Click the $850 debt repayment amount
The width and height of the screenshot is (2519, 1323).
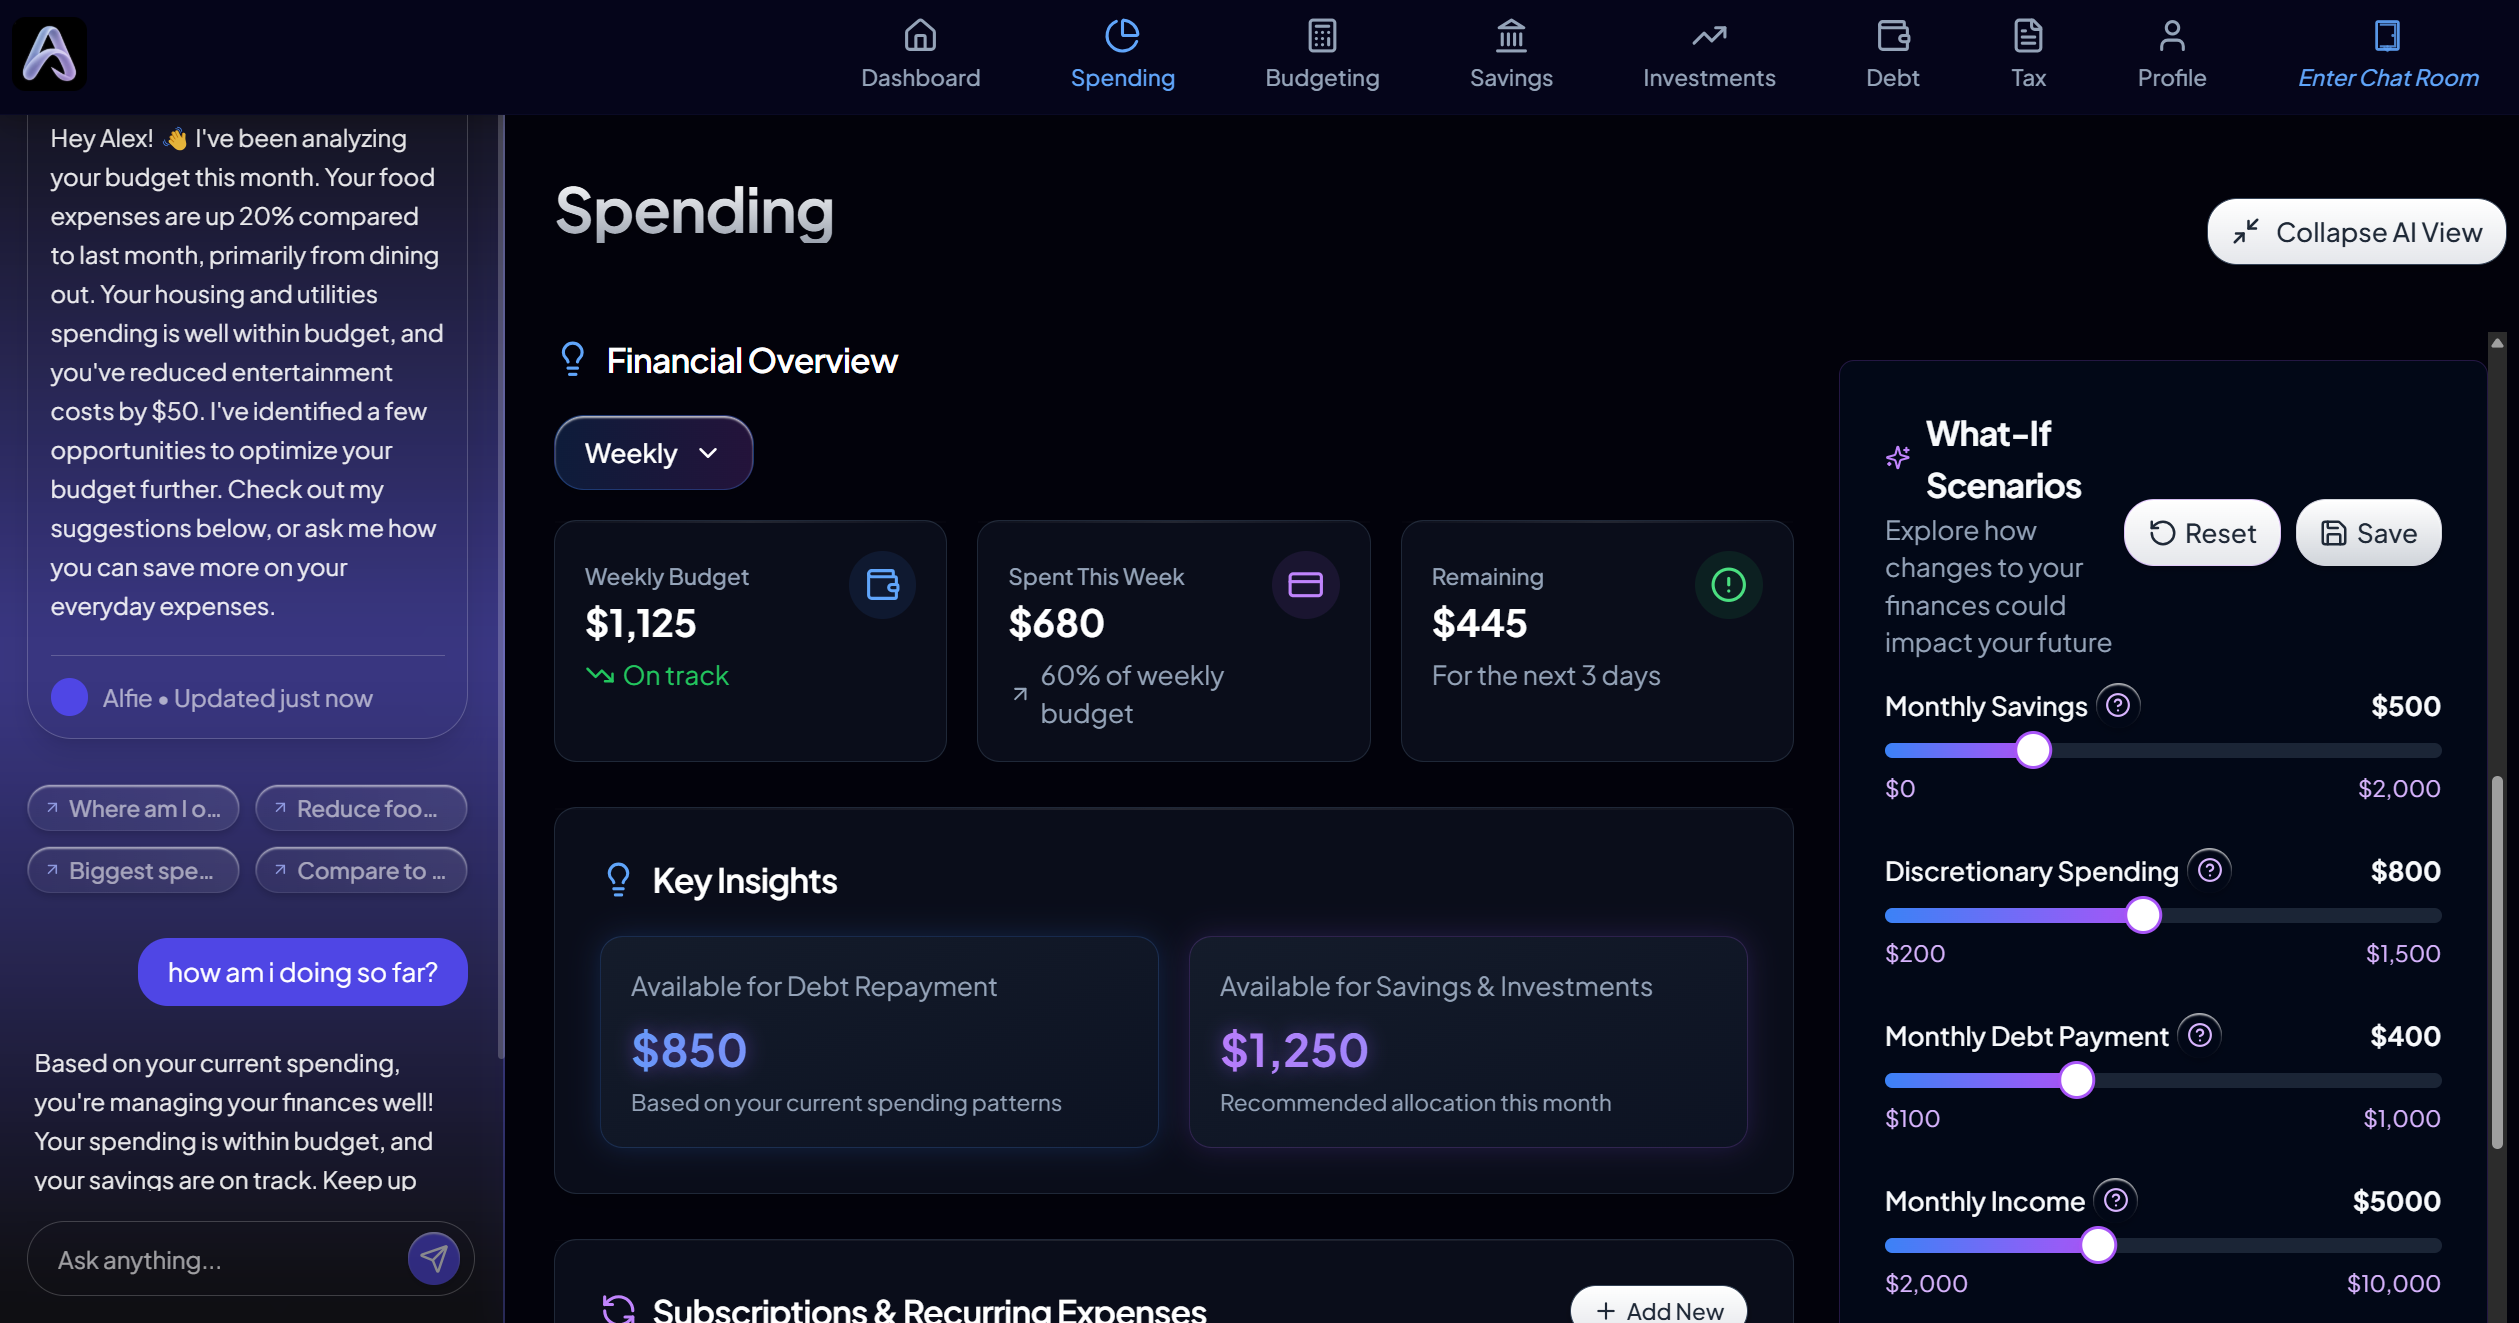click(x=689, y=1050)
